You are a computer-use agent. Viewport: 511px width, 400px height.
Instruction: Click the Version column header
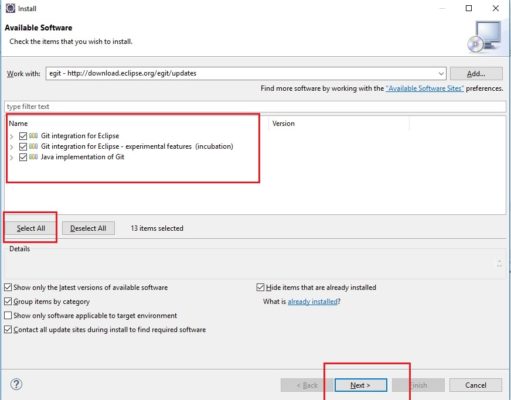click(283, 123)
